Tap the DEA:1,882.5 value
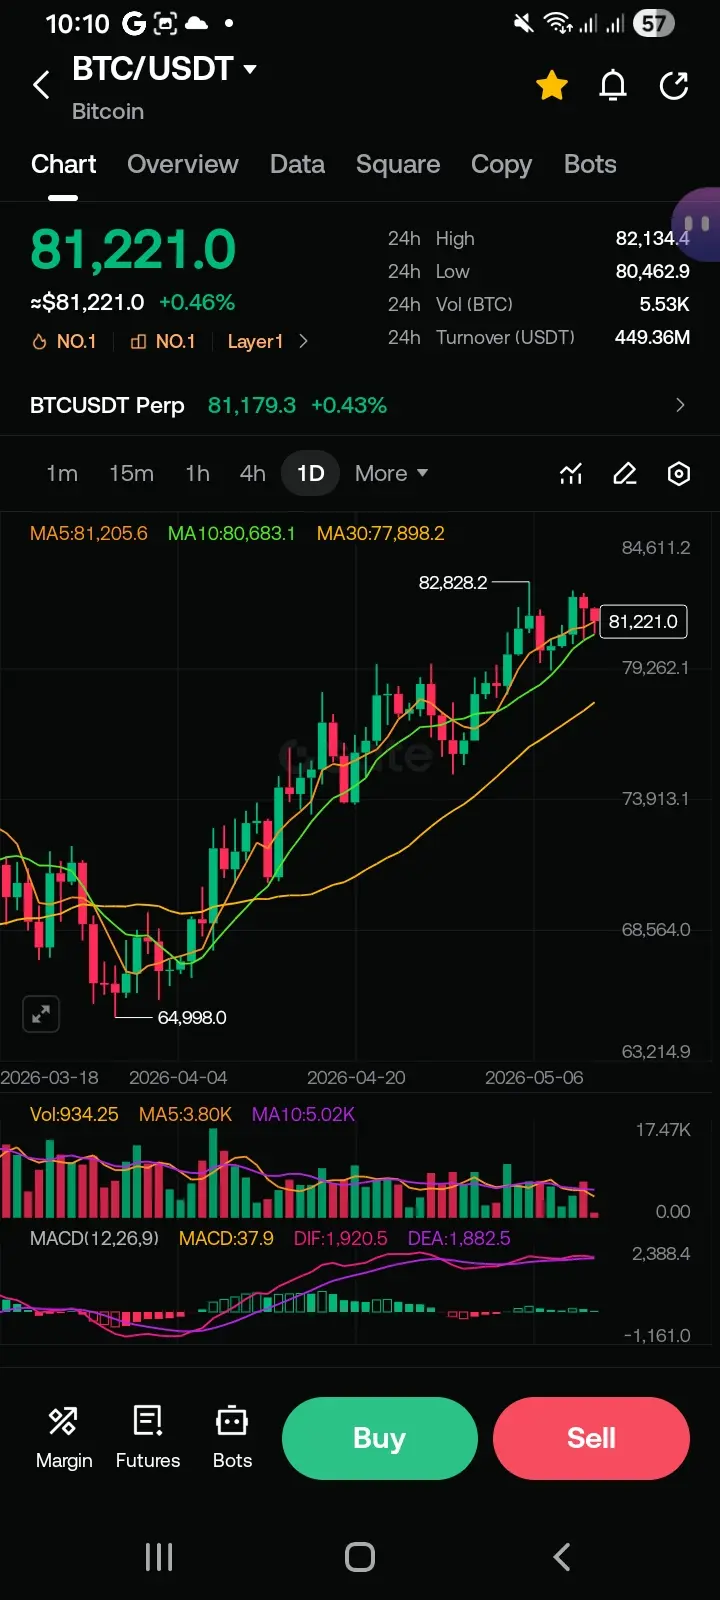 pos(459,1238)
